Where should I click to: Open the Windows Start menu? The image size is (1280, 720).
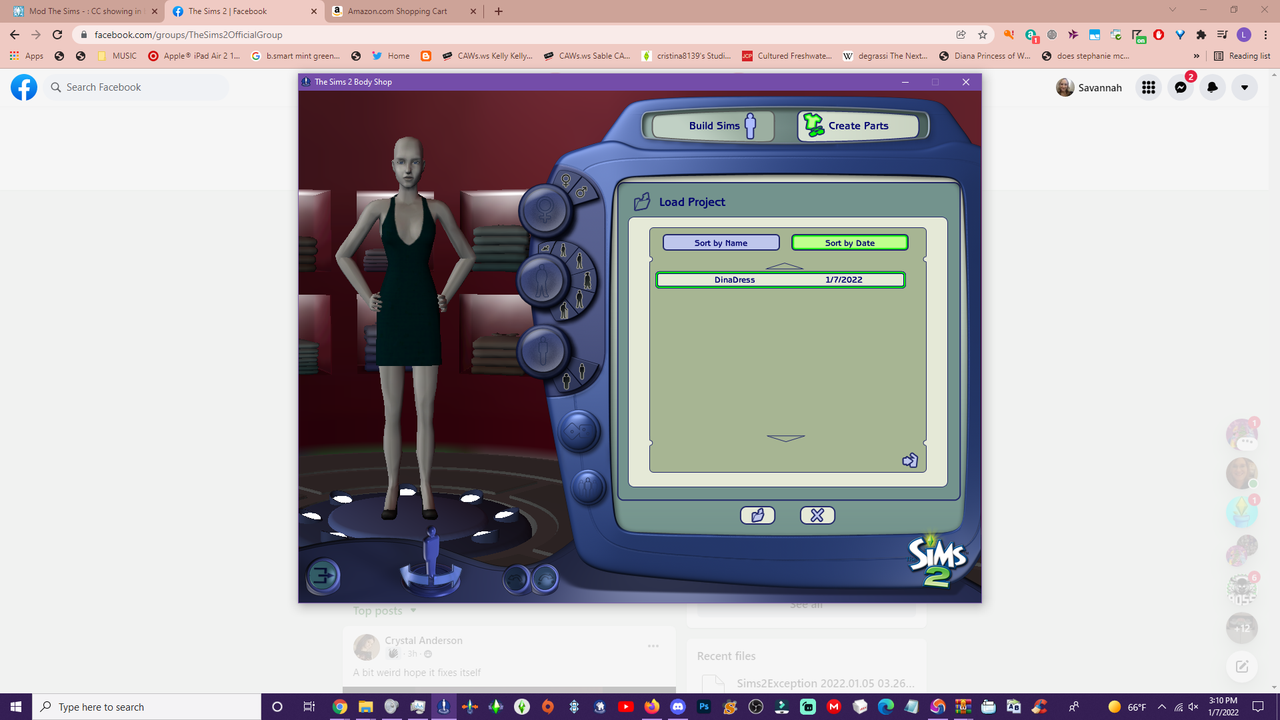tap(15, 706)
